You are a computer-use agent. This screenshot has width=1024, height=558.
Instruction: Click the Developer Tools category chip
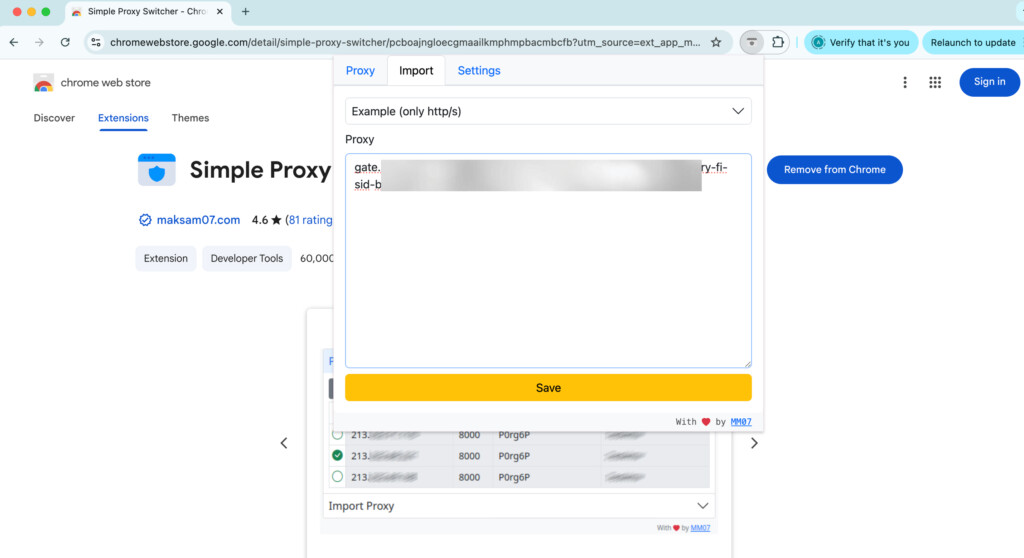tap(247, 259)
